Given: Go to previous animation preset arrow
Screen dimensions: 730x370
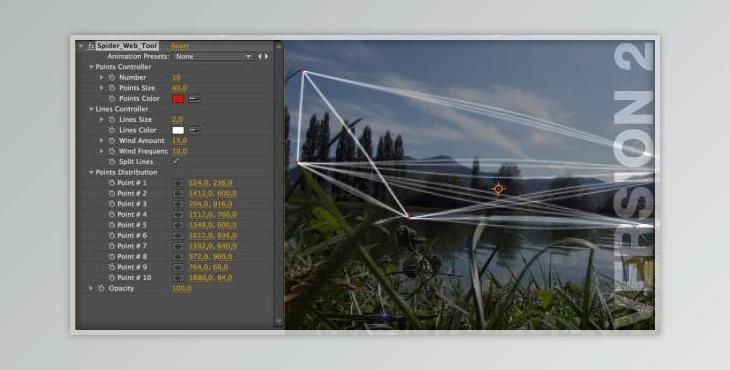Looking at the screenshot, I should click(260, 56).
